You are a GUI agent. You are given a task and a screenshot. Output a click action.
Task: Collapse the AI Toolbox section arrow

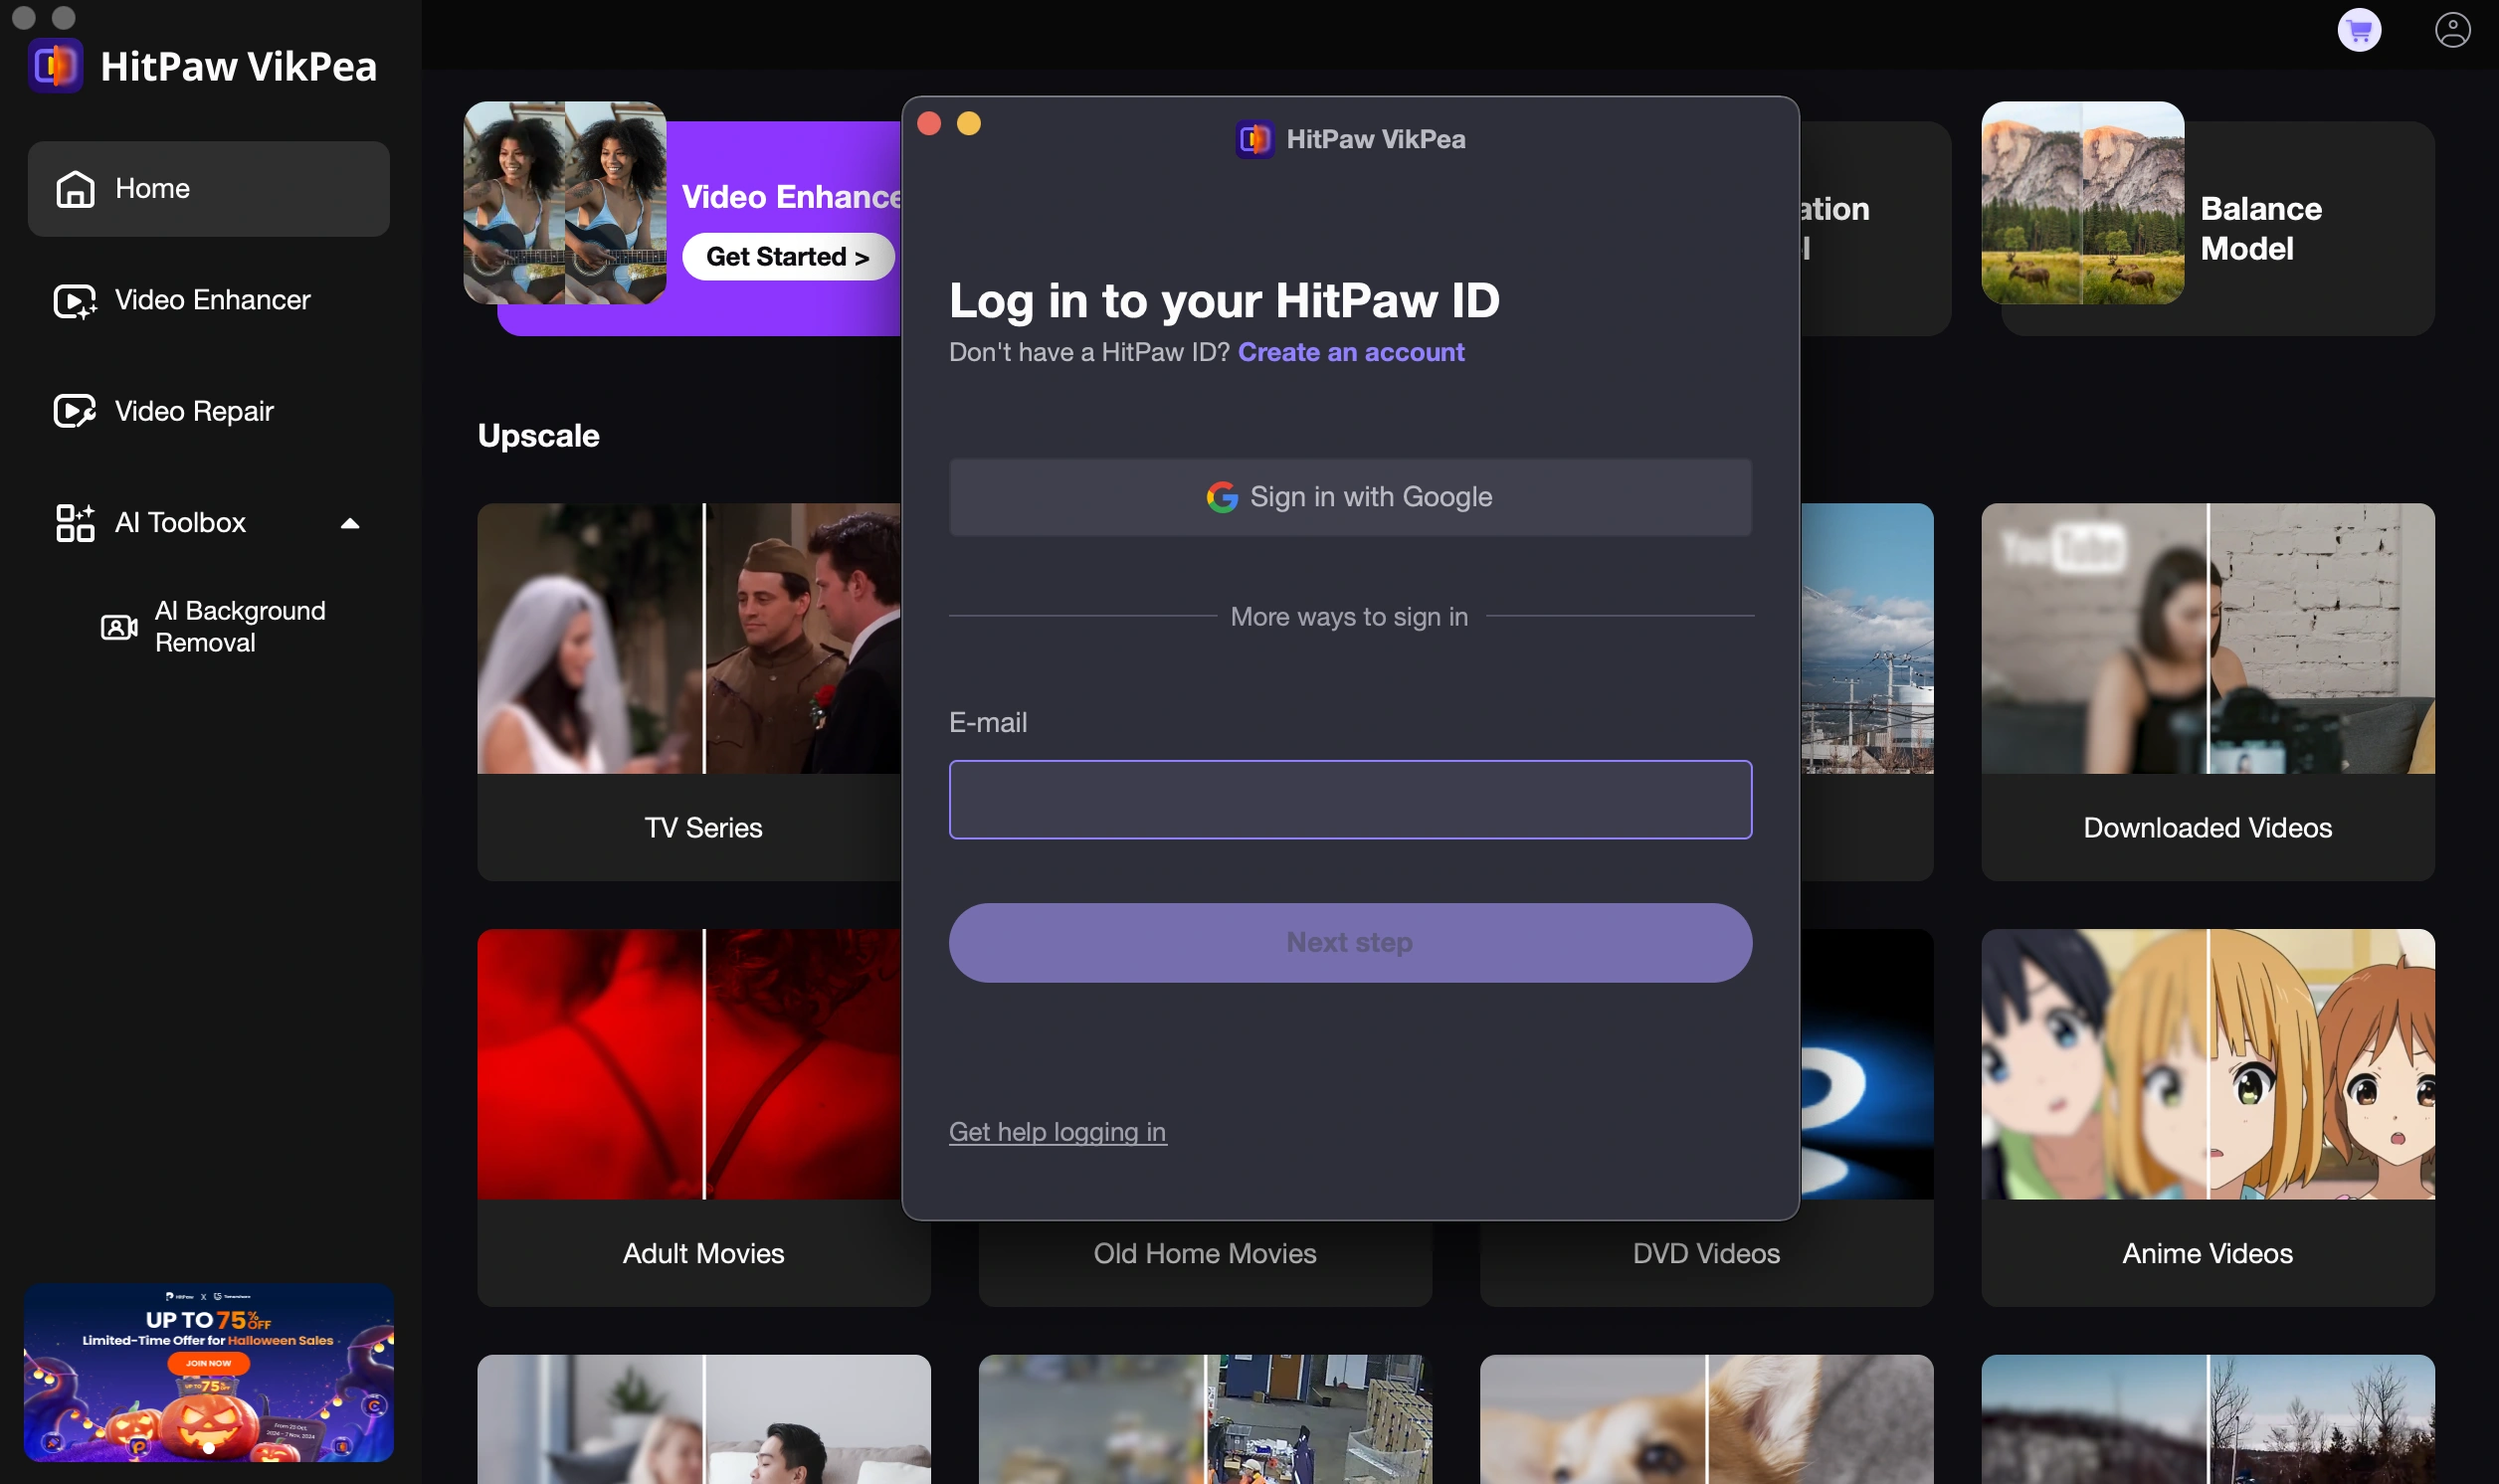(x=349, y=523)
